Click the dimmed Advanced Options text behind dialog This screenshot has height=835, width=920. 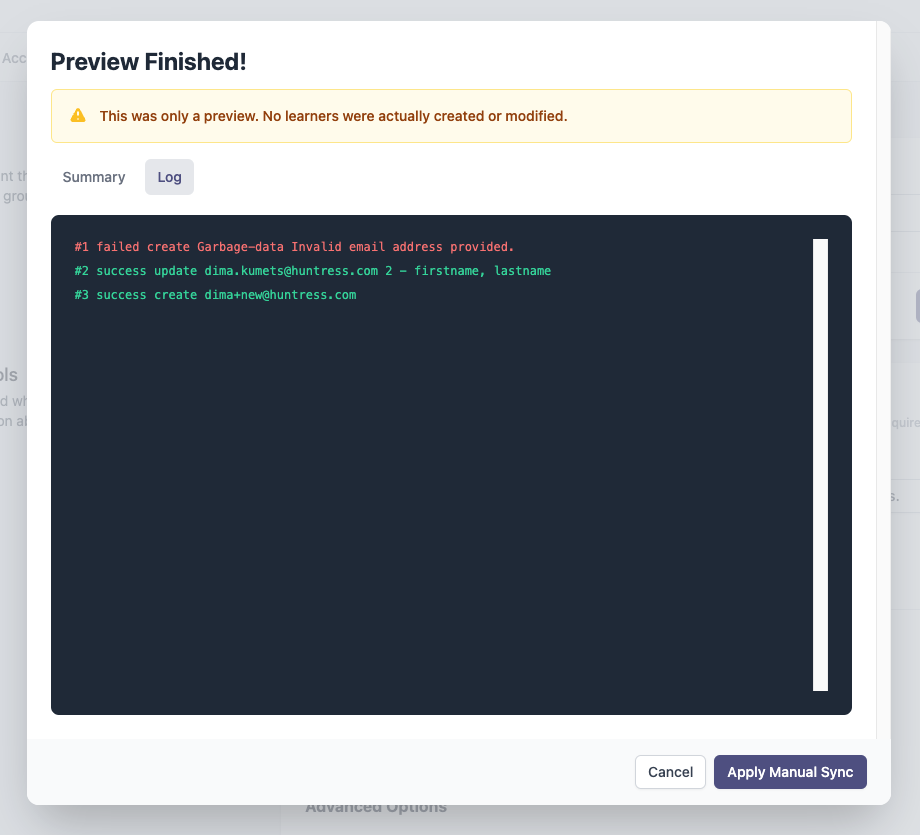tap(376, 809)
